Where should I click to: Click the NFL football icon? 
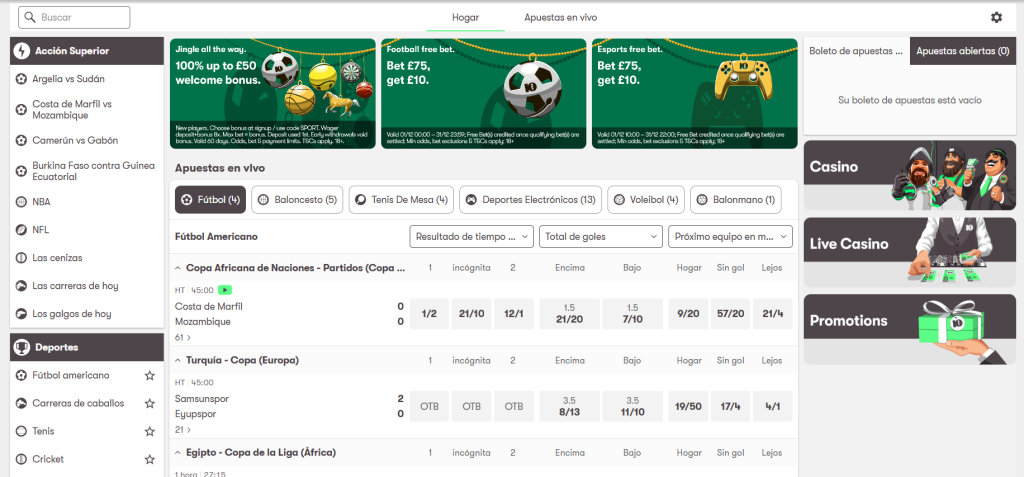22,230
